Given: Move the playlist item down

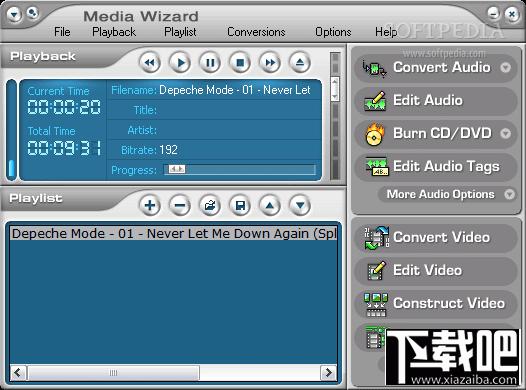Looking at the screenshot, I should (300, 205).
